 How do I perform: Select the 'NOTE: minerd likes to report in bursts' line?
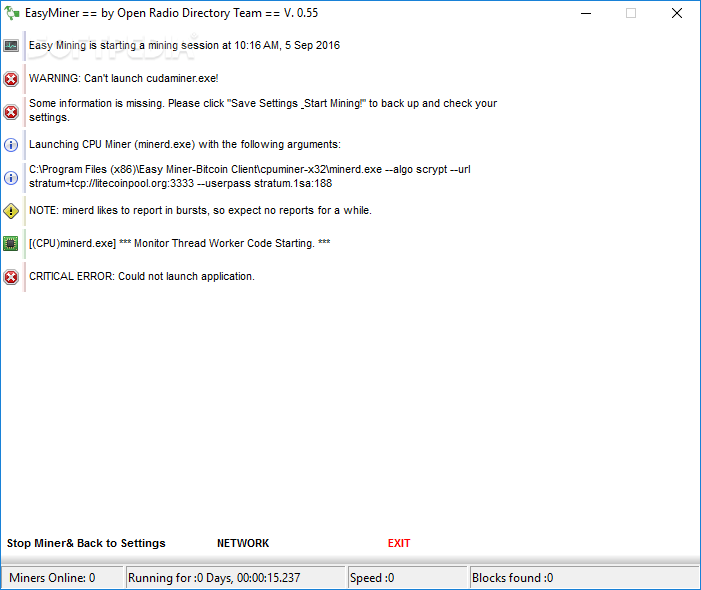[200, 210]
